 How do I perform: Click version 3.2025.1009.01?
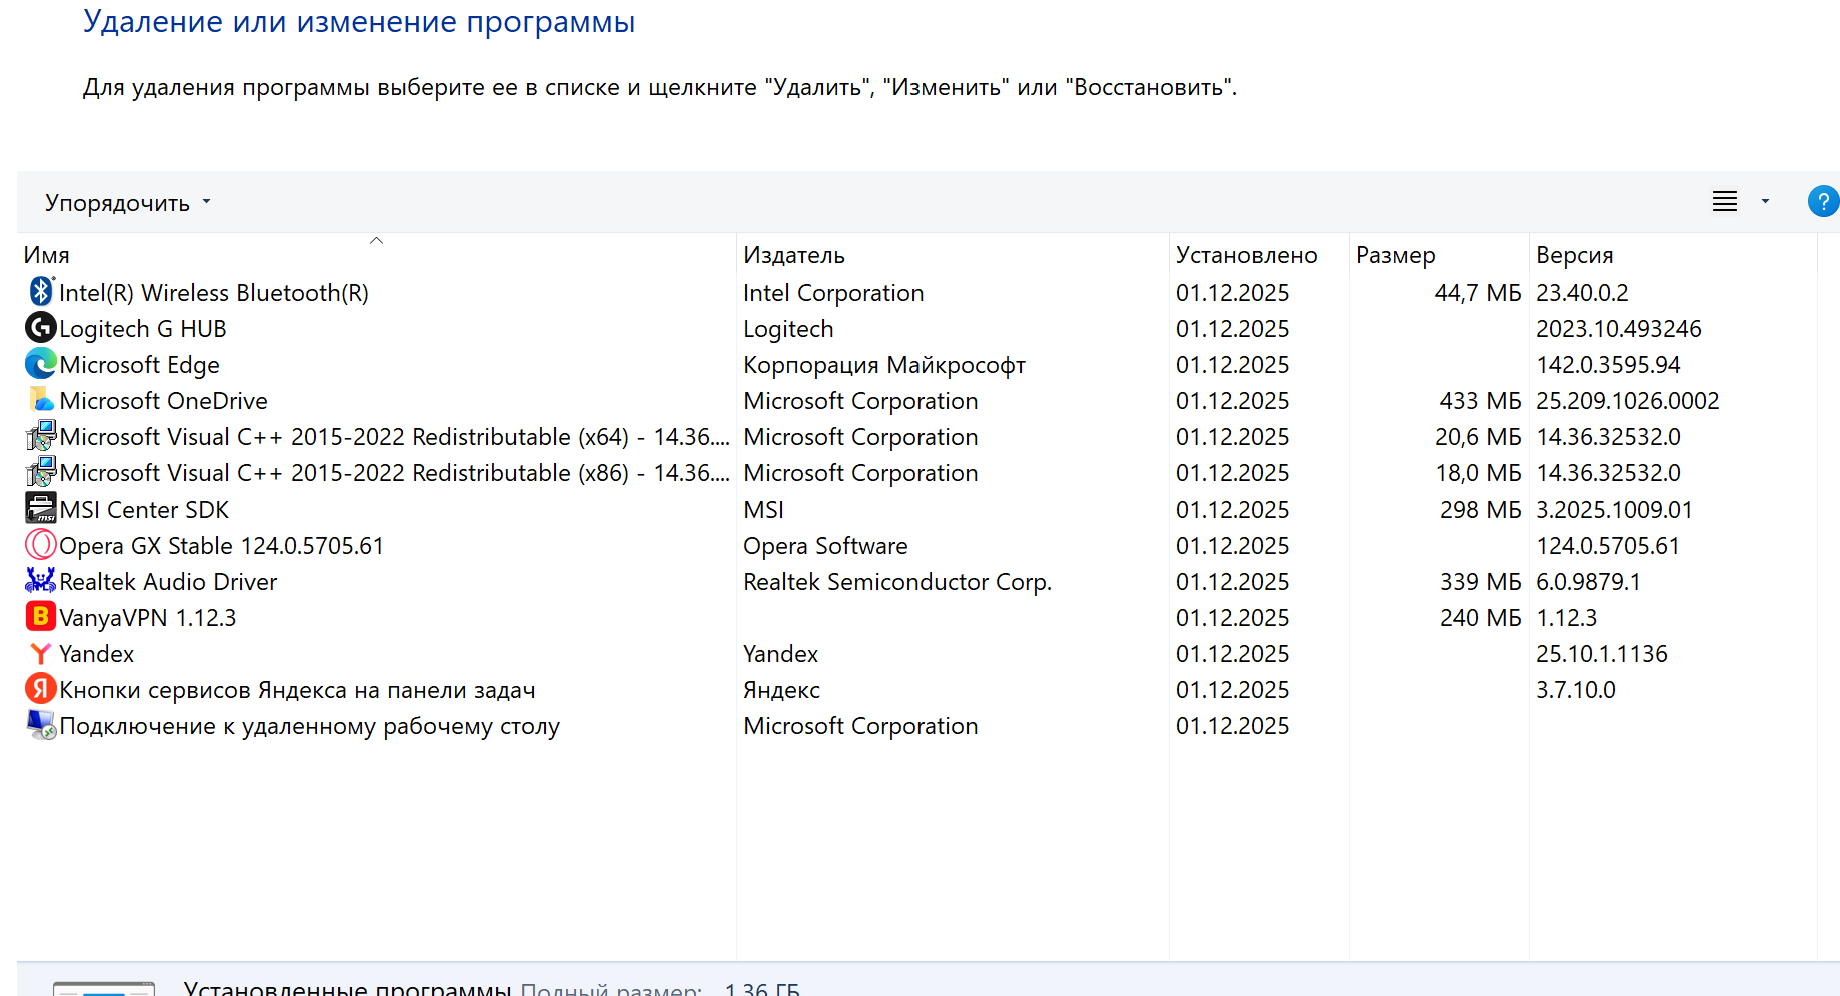pyautogui.click(x=1614, y=510)
